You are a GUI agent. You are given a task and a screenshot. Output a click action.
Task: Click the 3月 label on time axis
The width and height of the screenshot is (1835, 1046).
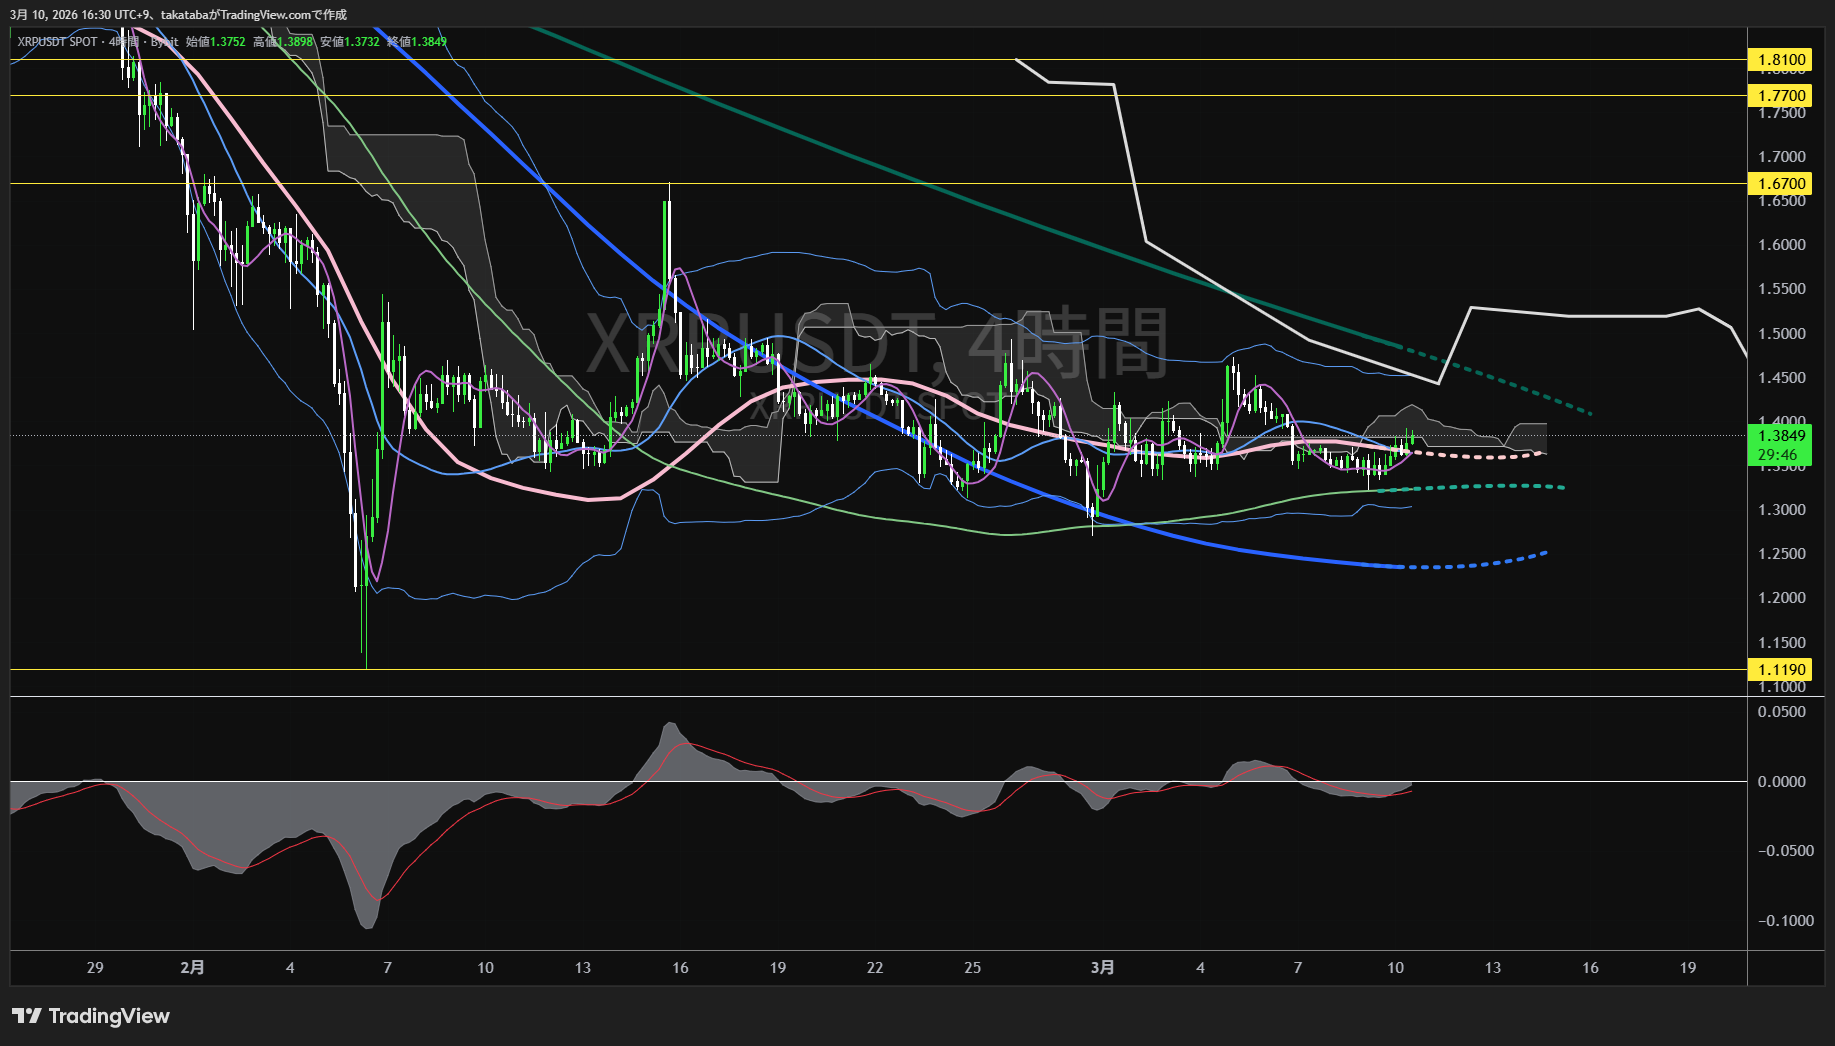pyautogui.click(x=1102, y=967)
